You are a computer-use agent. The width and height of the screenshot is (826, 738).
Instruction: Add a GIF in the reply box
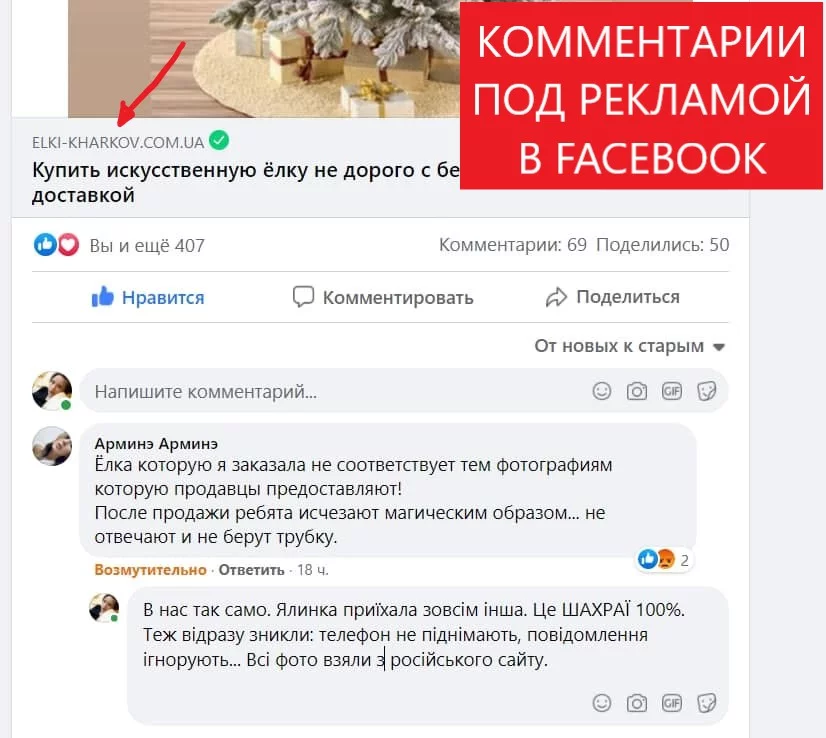tap(672, 703)
